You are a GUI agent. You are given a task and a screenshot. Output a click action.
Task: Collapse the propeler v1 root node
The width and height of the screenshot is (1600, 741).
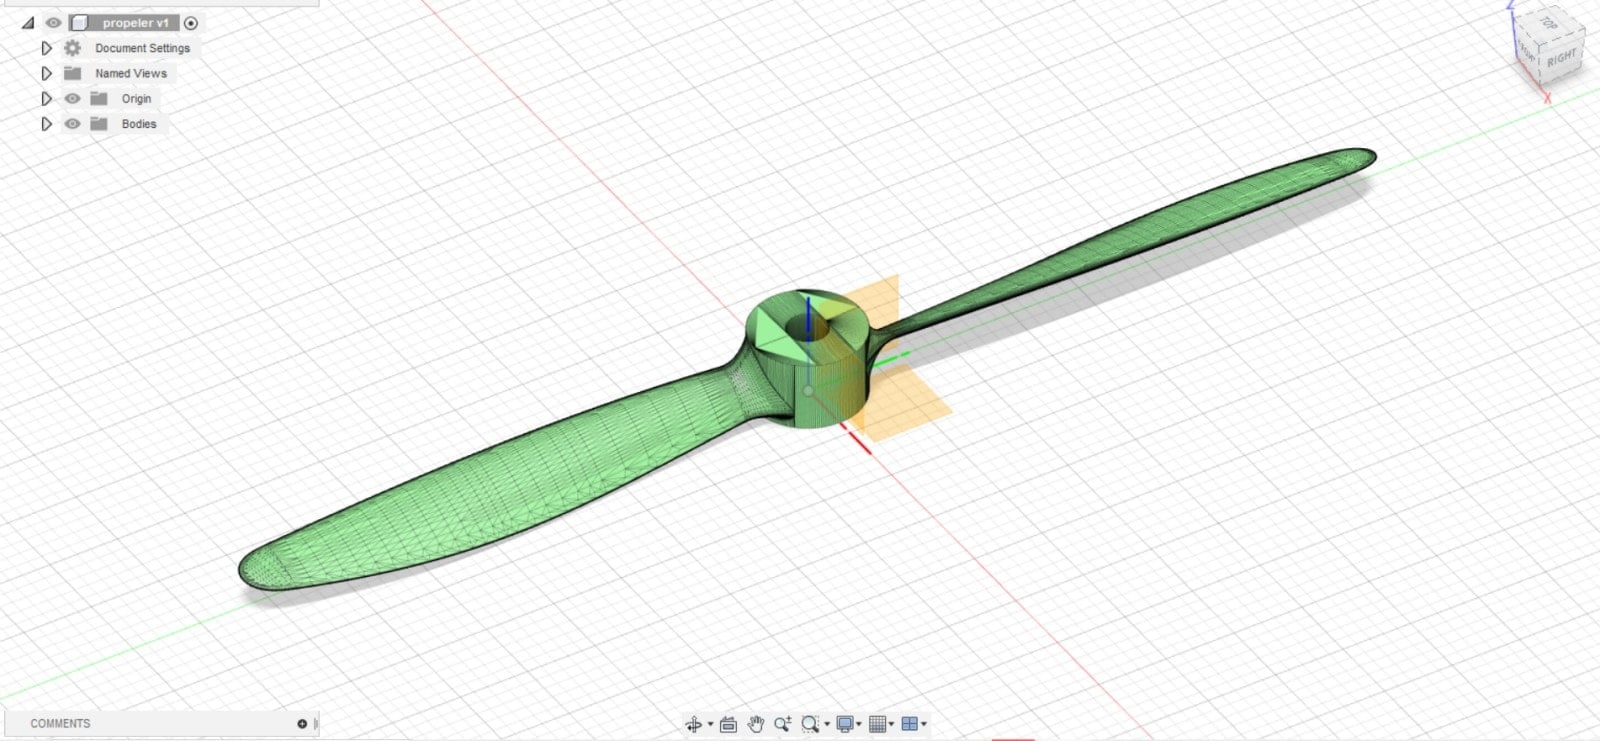coord(28,23)
